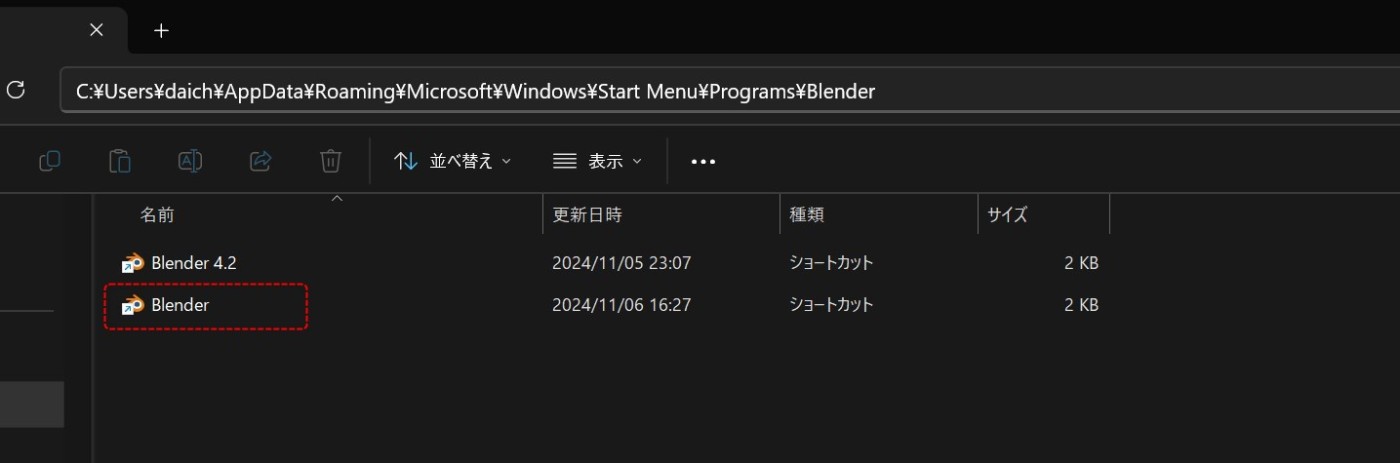The height and width of the screenshot is (463, 1400).
Task: Click the Share icon in the toolbar
Action: tap(260, 161)
